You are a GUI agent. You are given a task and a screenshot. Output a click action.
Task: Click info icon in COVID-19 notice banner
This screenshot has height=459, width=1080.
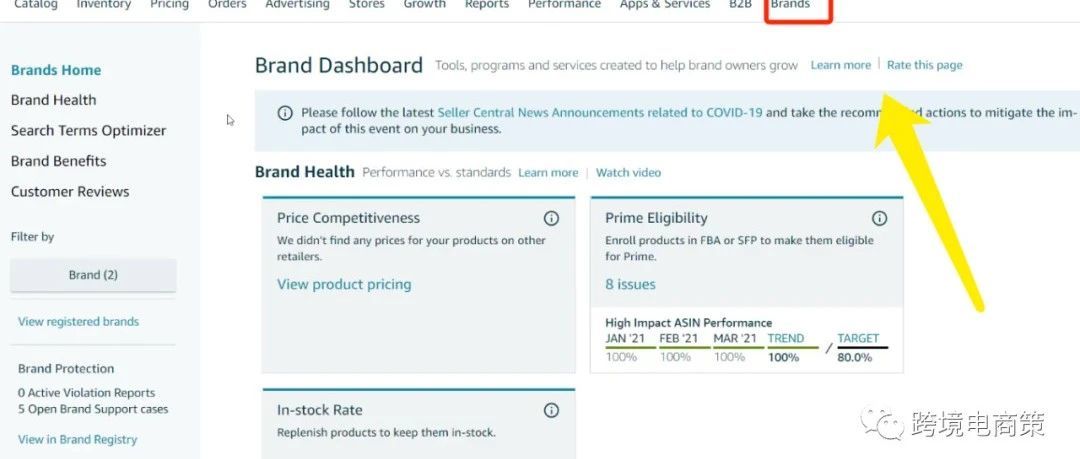tap(285, 113)
